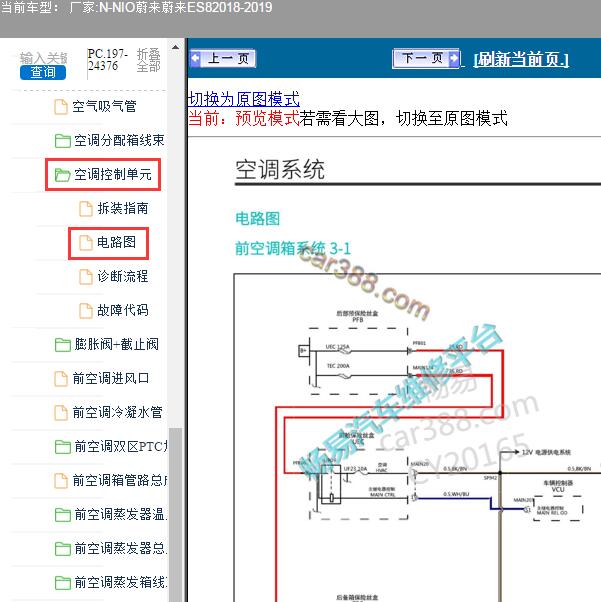Expand the 空调分配箱线束 folder icon

click(x=62, y=141)
